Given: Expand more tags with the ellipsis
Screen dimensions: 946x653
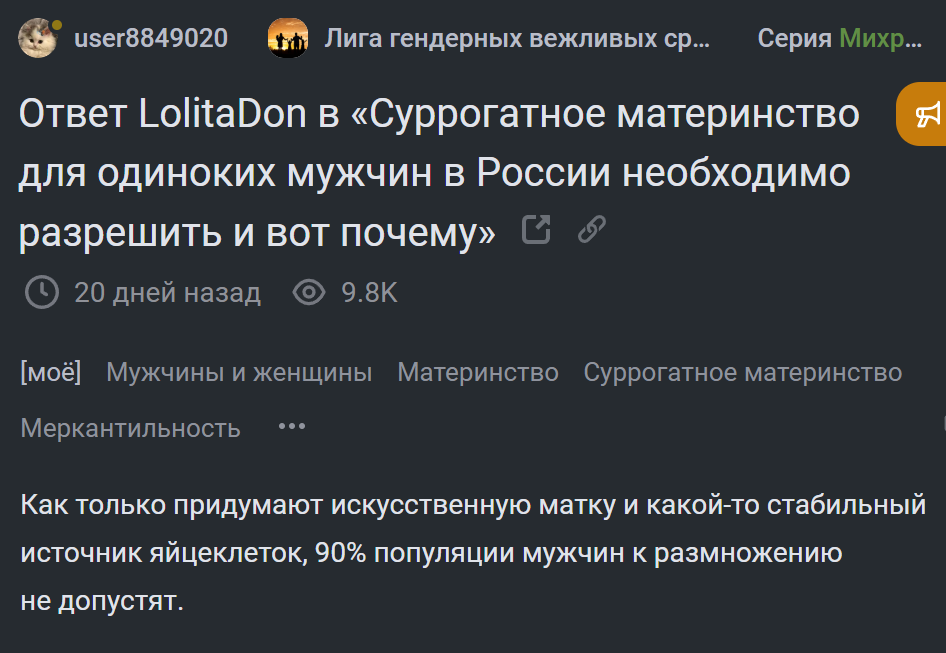Looking at the screenshot, I should pos(292,427).
